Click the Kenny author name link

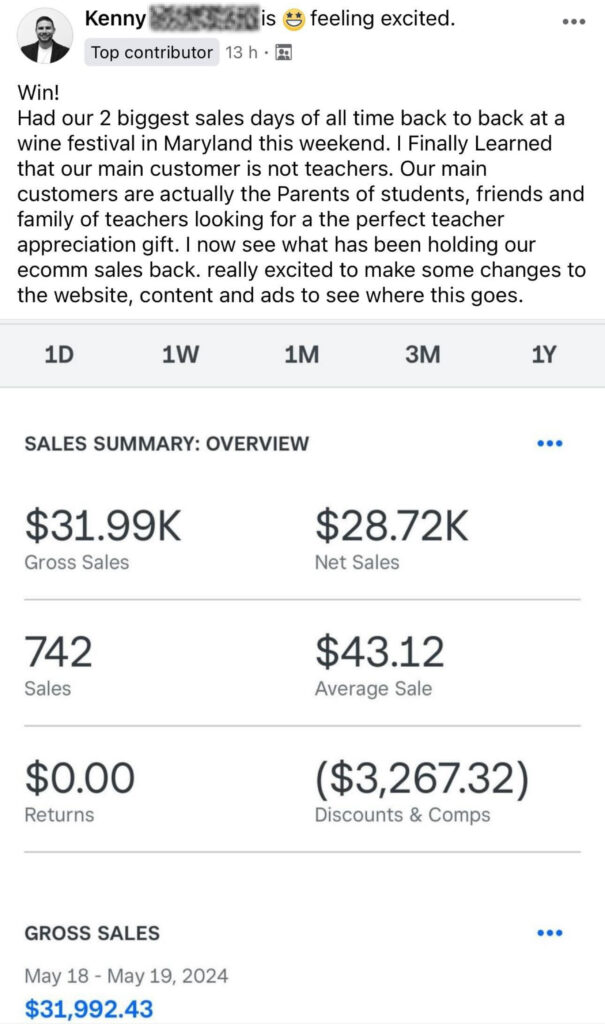[x=114, y=19]
